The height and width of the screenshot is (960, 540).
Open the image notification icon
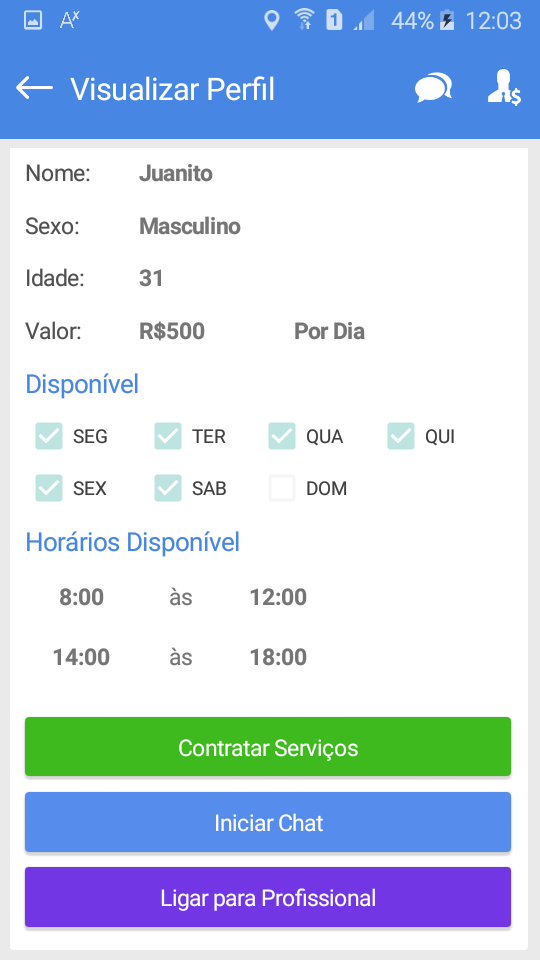pyautogui.click(x=33, y=20)
